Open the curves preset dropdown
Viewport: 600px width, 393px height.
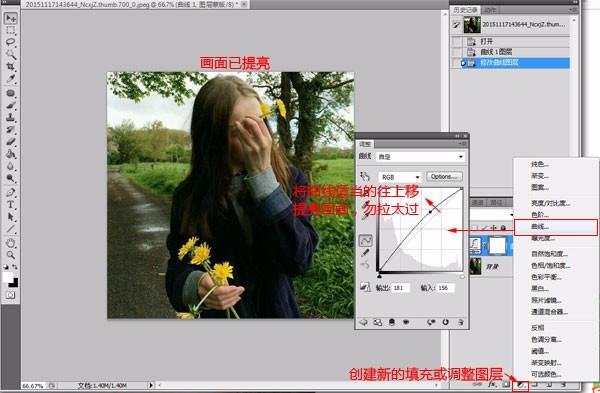point(421,157)
